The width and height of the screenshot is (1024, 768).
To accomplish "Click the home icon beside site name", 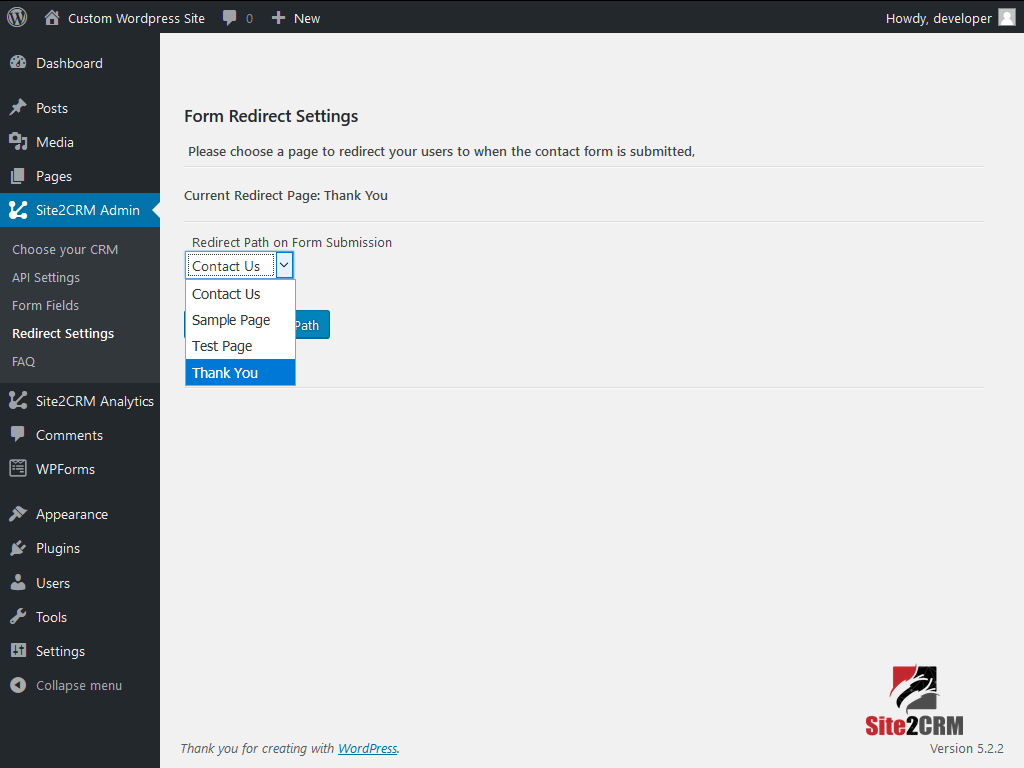I will point(52,18).
